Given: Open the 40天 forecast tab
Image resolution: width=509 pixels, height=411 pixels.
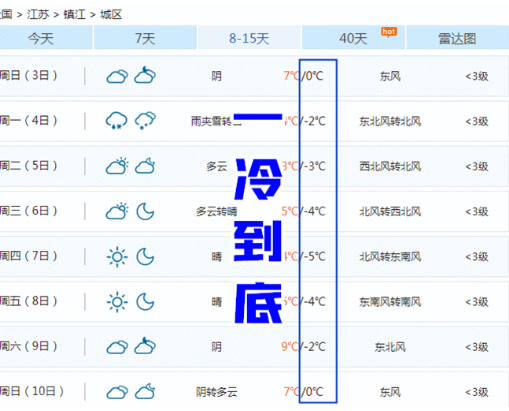Looking at the screenshot, I should (x=353, y=38).
